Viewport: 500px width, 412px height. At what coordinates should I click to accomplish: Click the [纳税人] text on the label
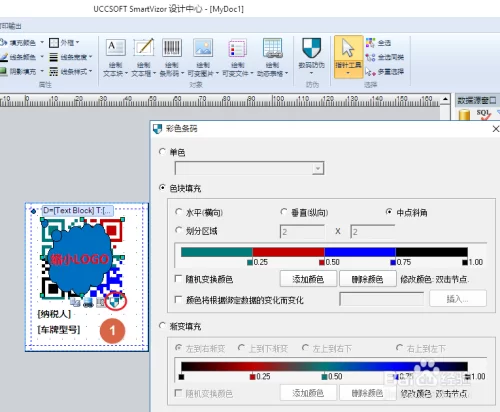(54, 314)
